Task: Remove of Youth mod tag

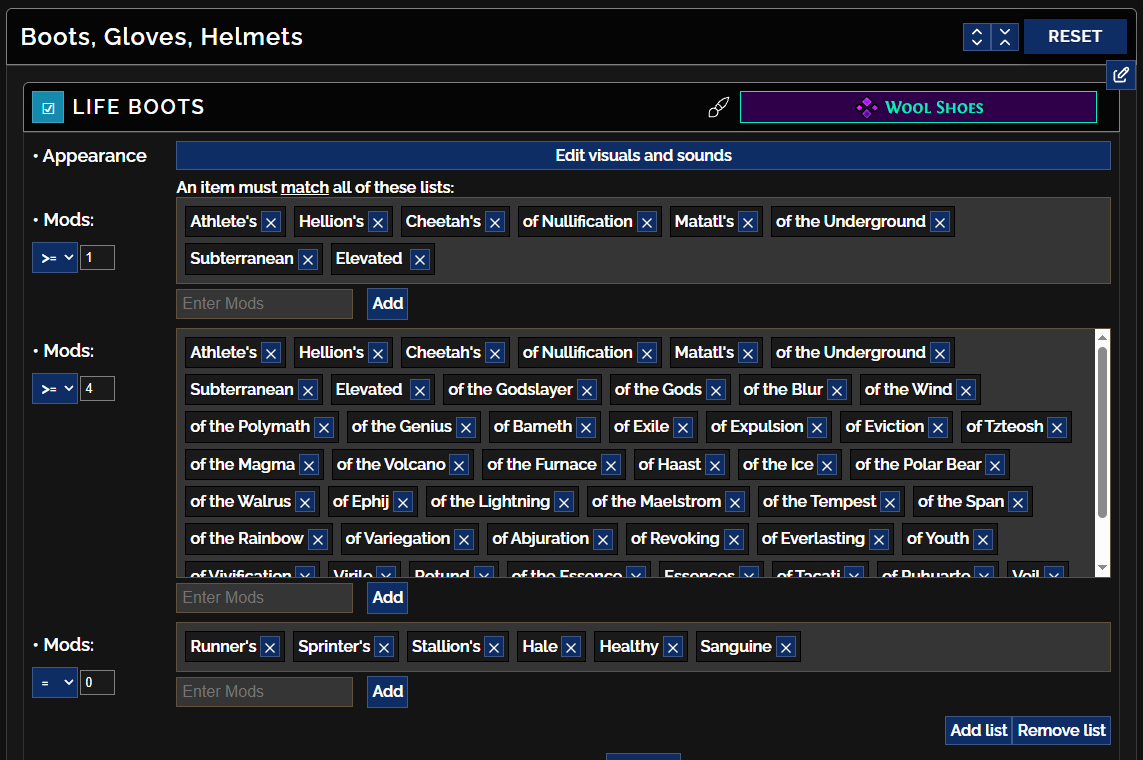Action: click(983, 540)
